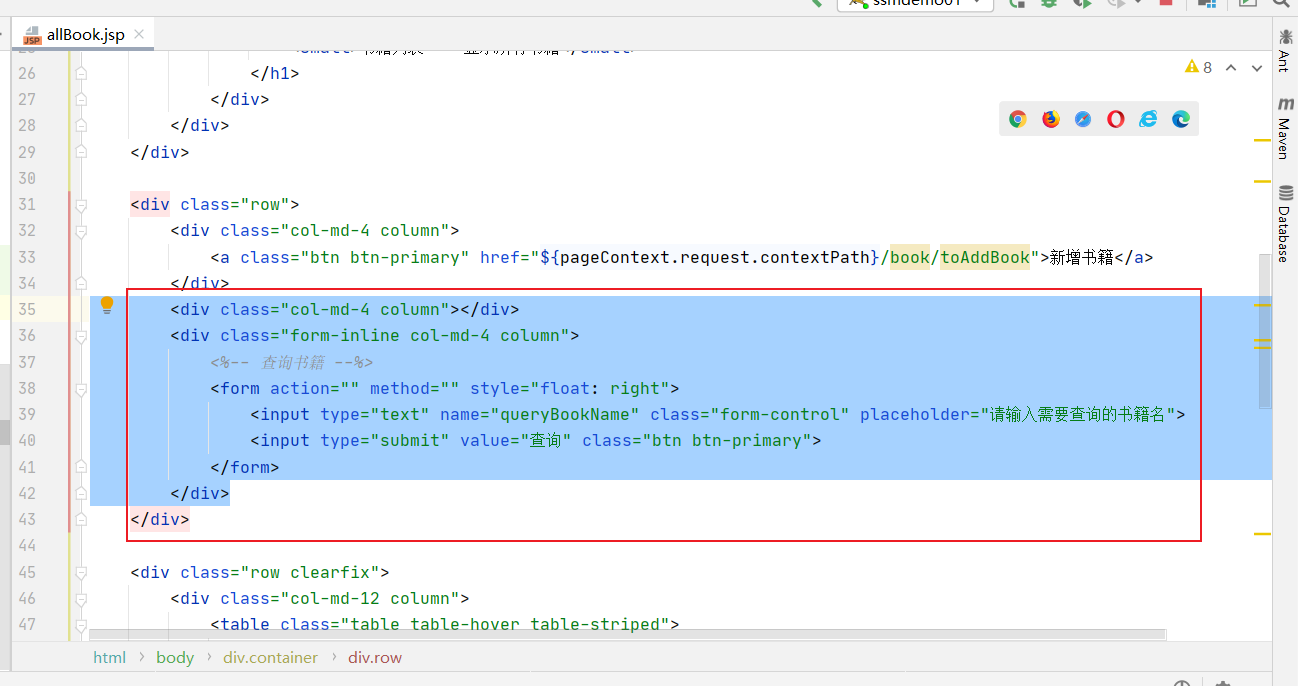The height and width of the screenshot is (686, 1298).
Task: Select the allBook.jsp editor tab
Action: coord(85,35)
